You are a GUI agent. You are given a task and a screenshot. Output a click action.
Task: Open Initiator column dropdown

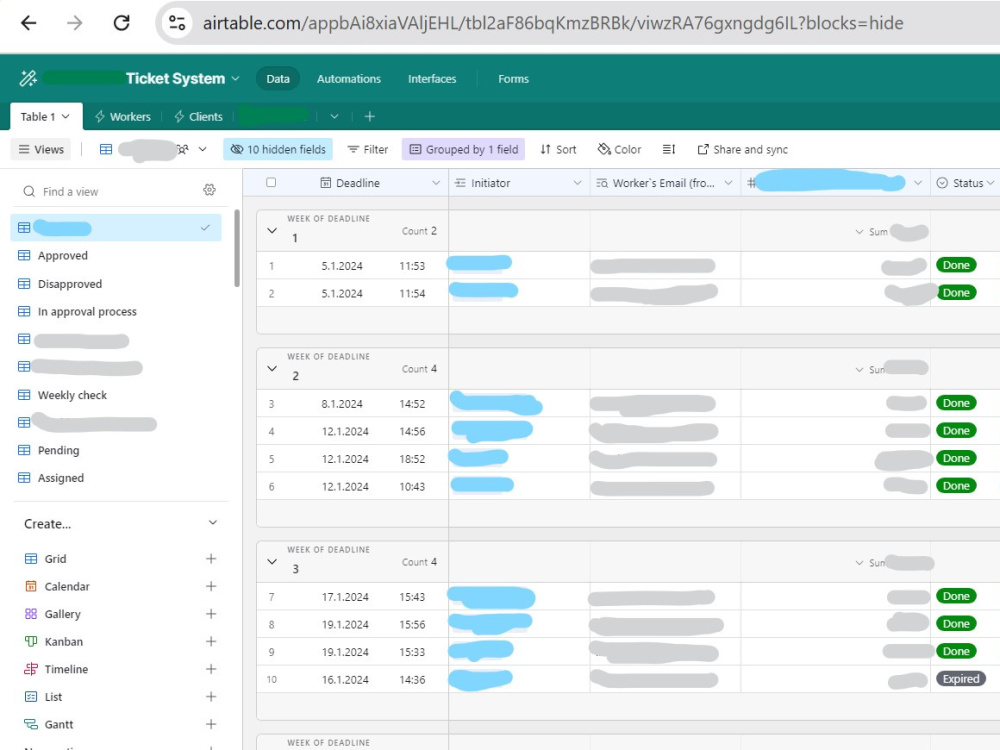click(577, 183)
